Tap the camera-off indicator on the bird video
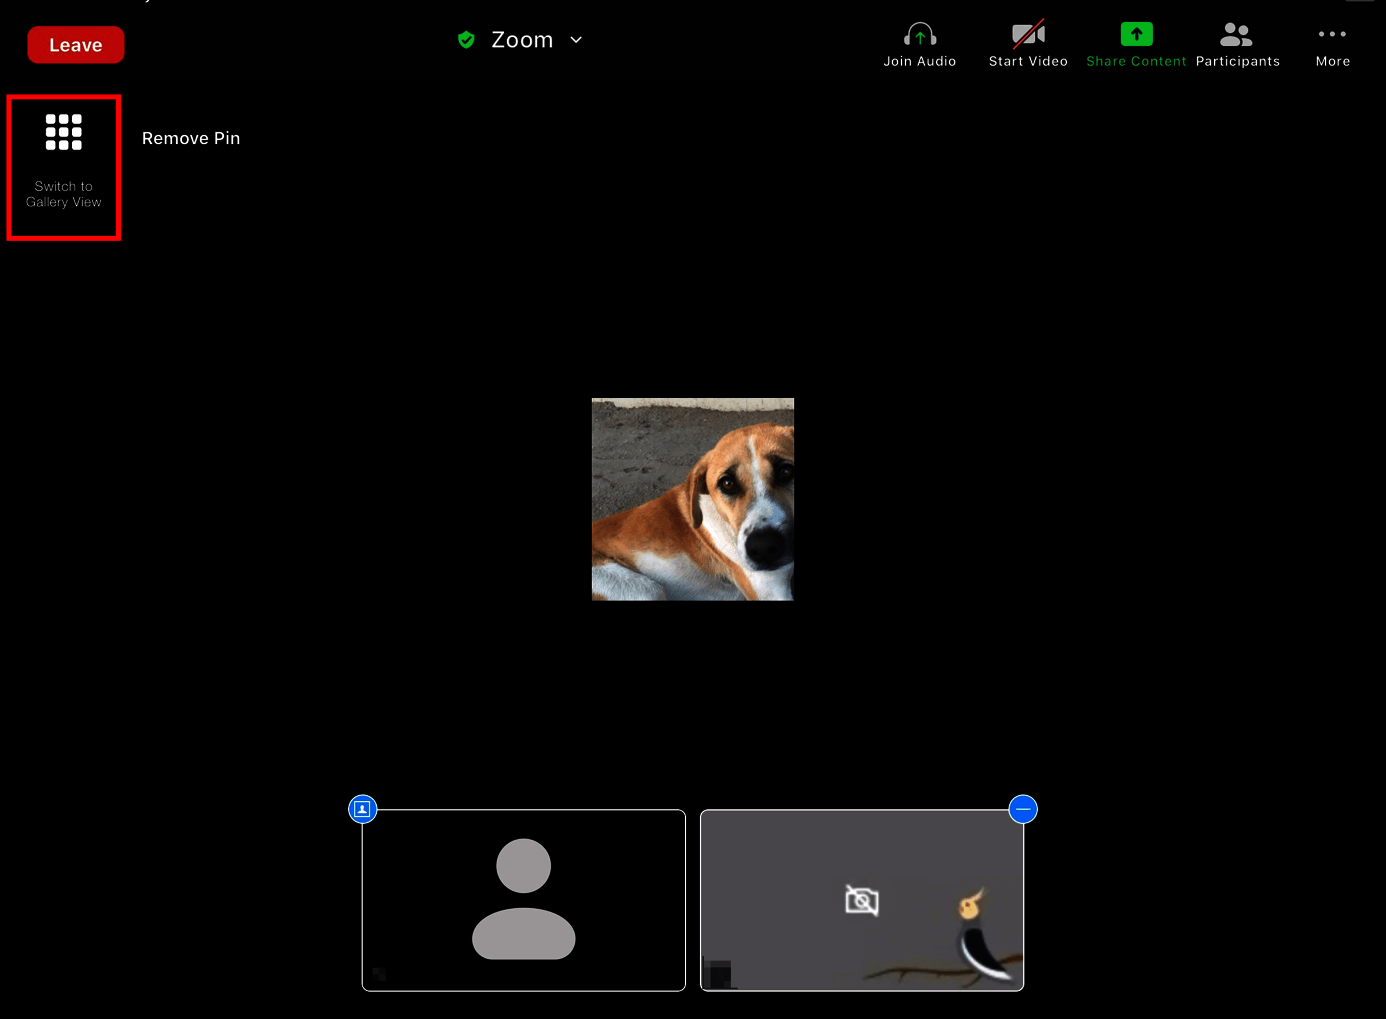This screenshot has height=1019, width=1386. point(861,900)
